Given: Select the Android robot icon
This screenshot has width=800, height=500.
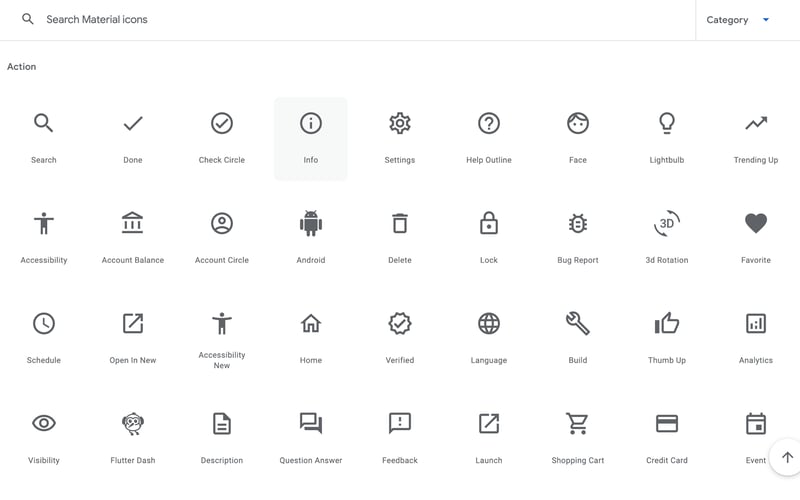Looking at the screenshot, I should [311, 223].
